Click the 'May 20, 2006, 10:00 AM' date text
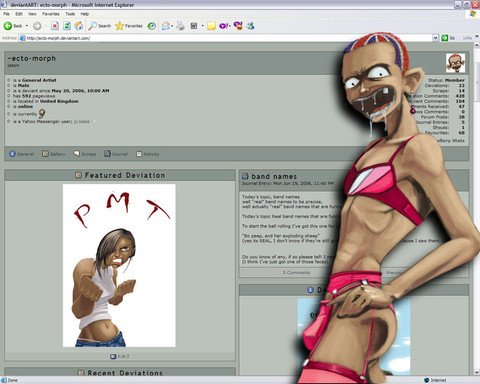Viewport: 480px width, 384px height. point(80,91)
